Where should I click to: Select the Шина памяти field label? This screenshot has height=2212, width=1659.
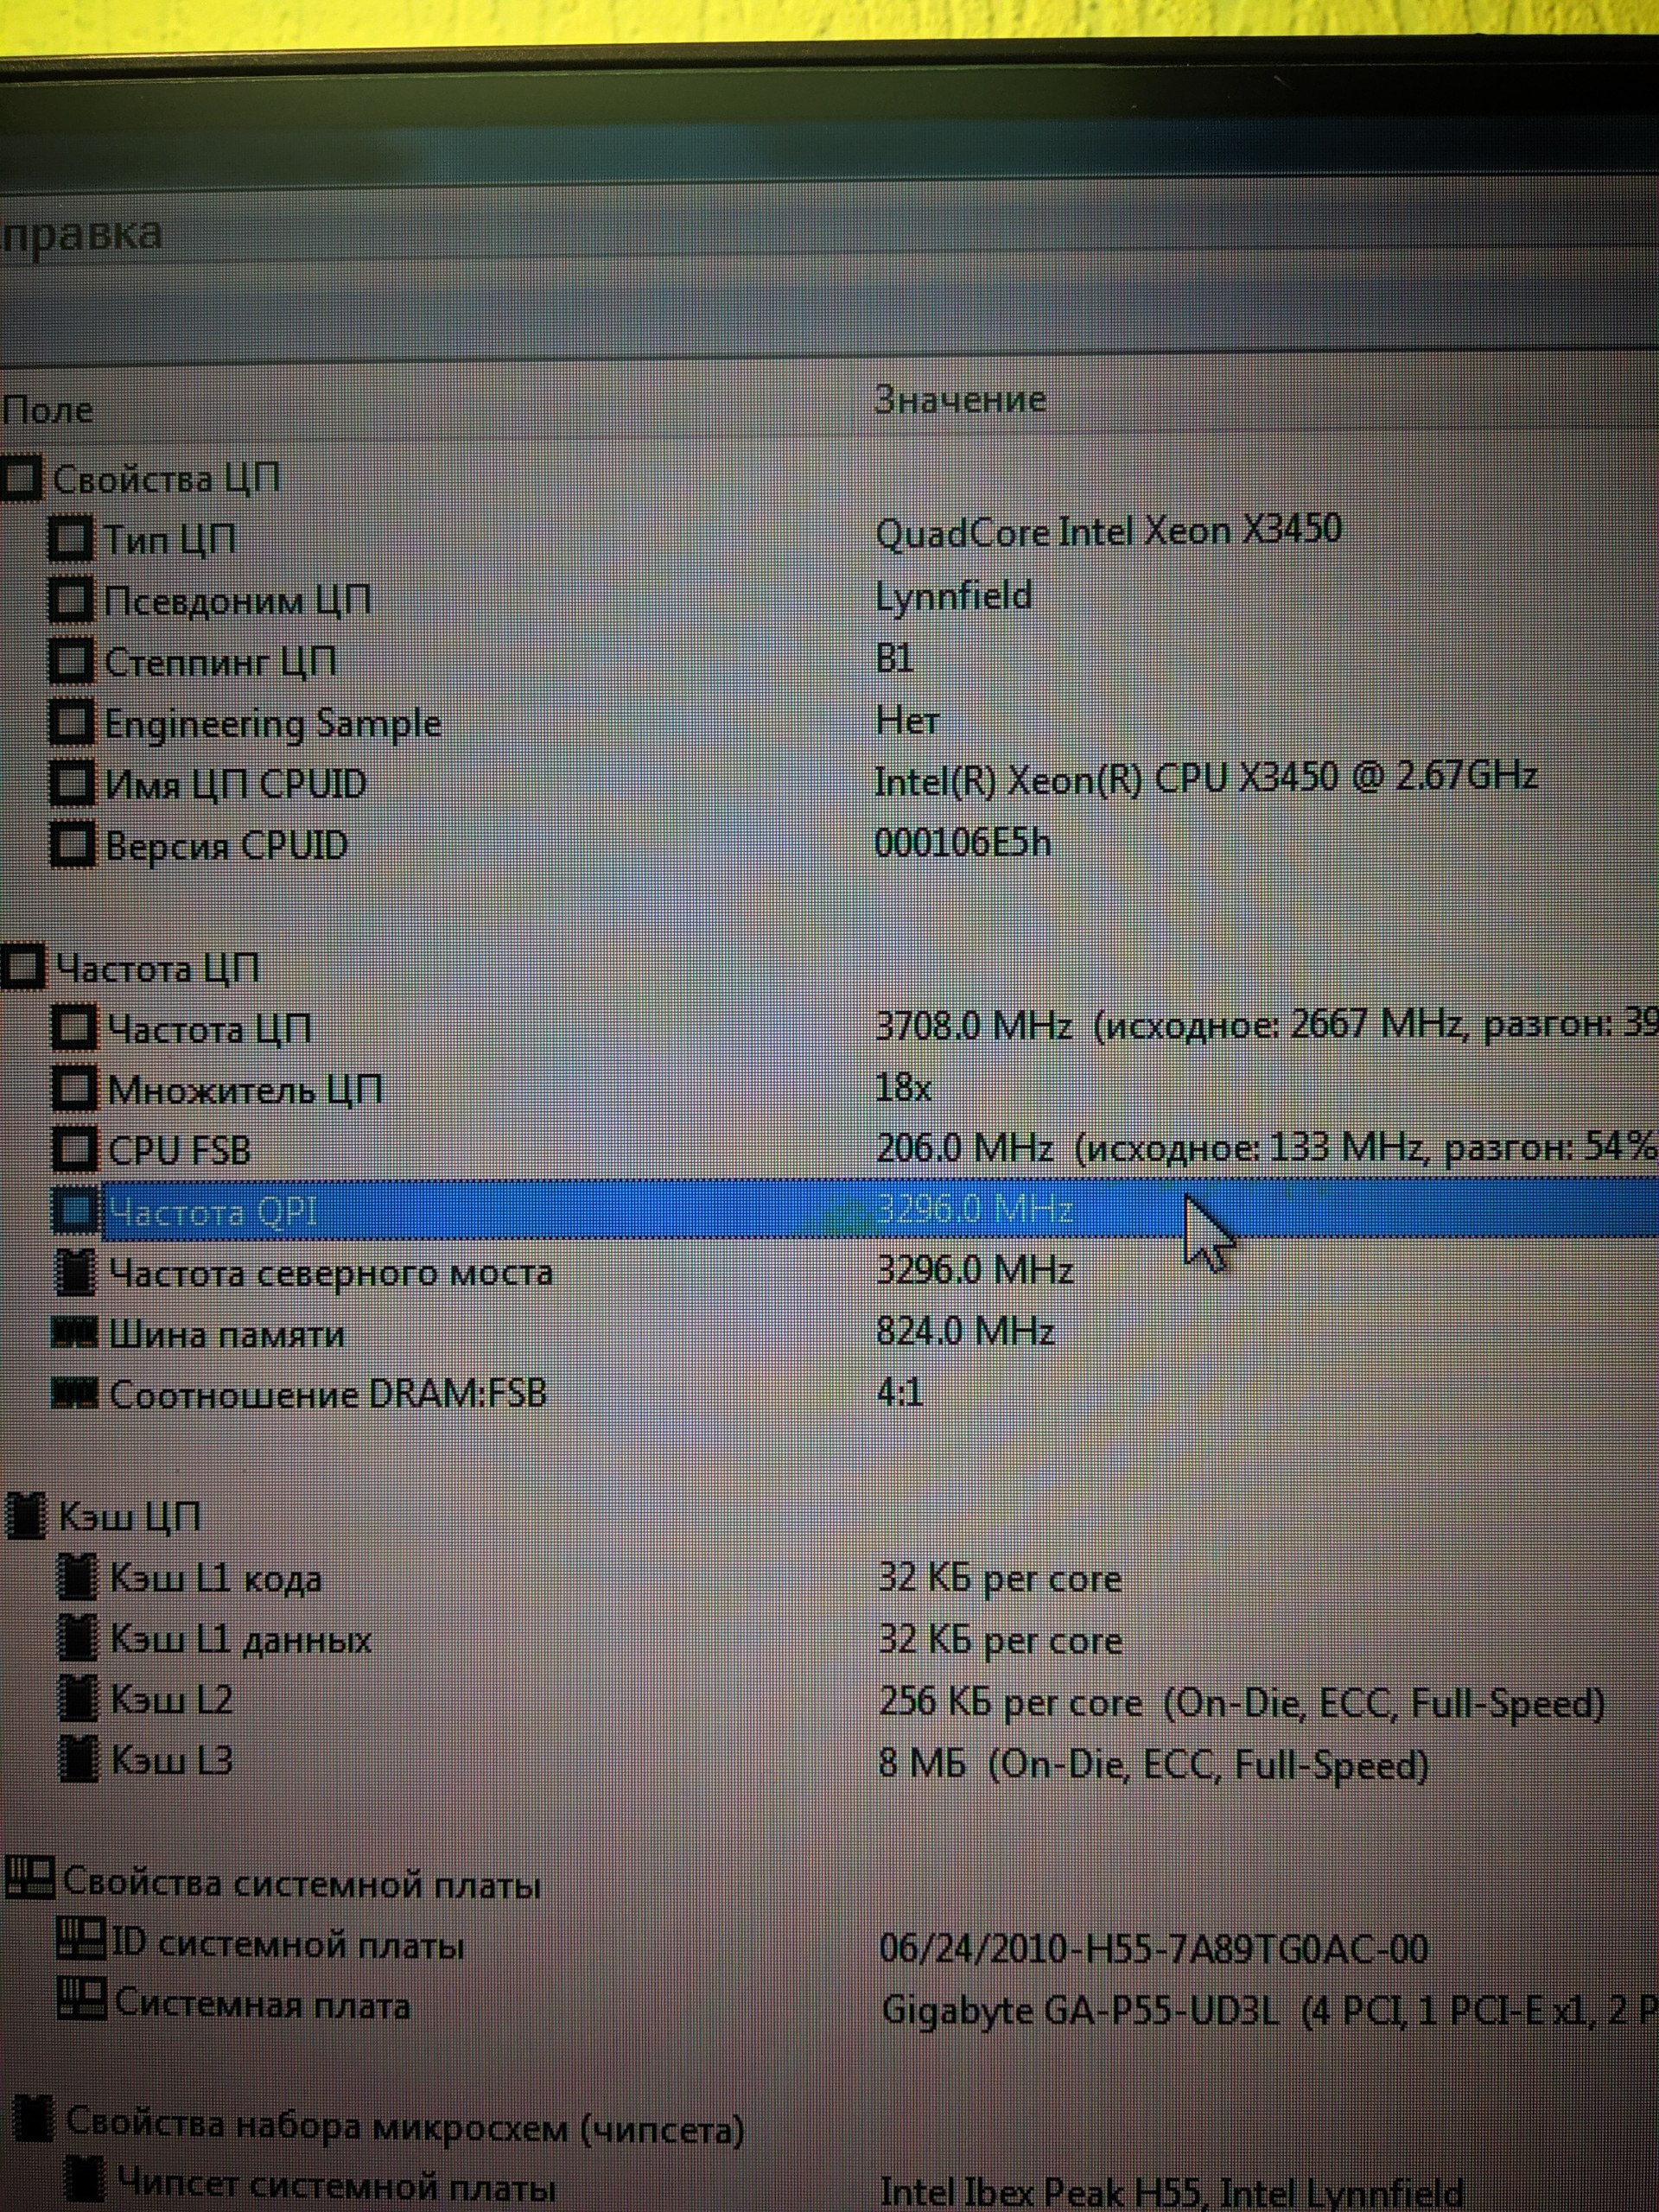point(227,1334)
